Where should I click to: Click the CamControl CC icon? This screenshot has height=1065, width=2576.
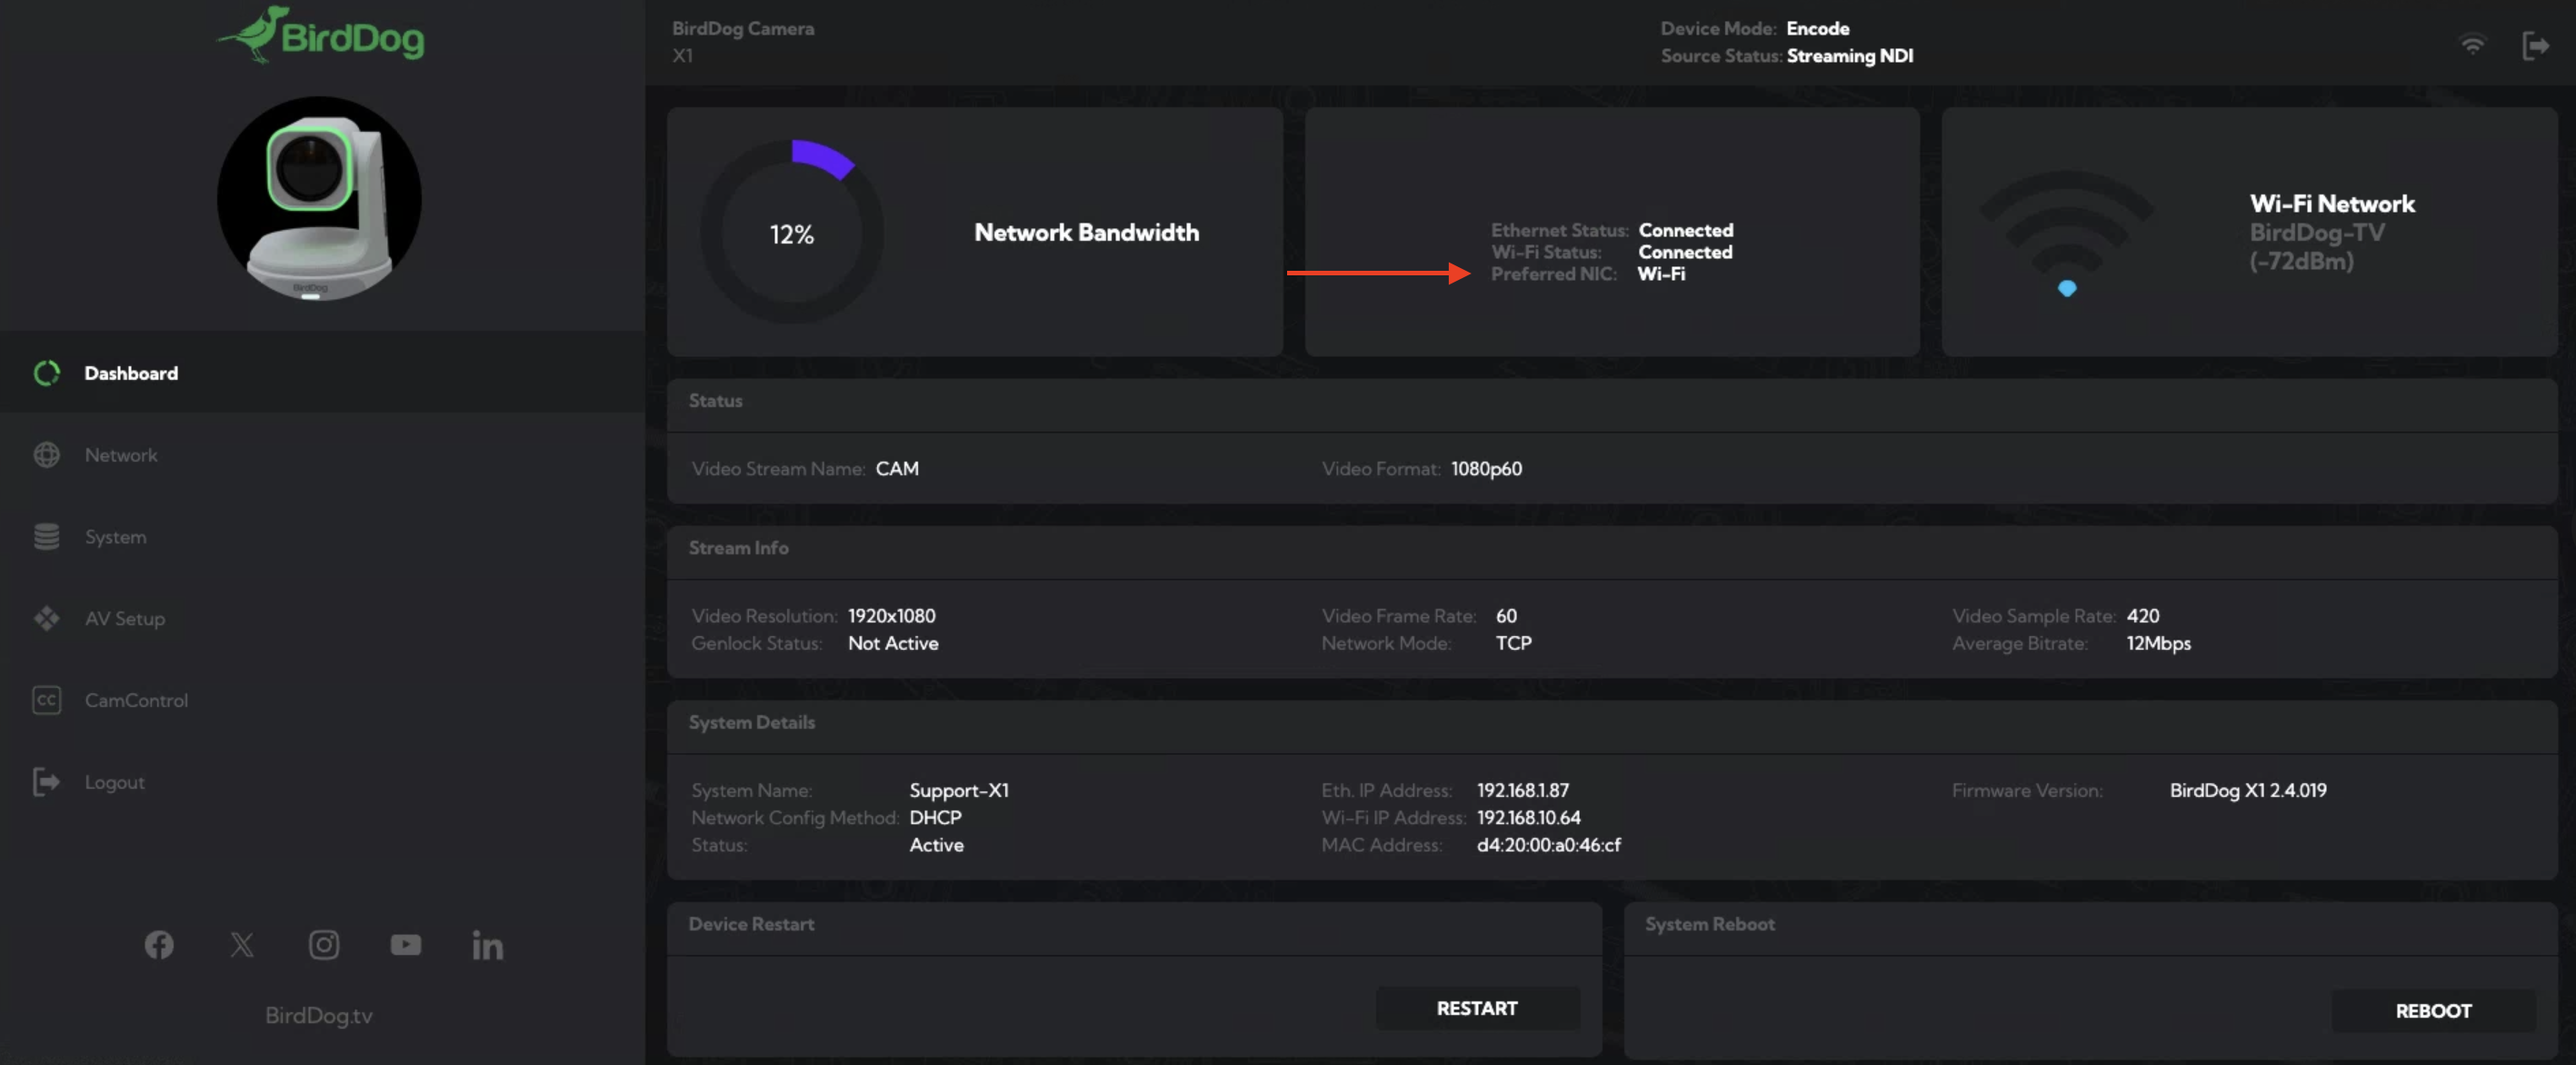[x=46, y=700]
